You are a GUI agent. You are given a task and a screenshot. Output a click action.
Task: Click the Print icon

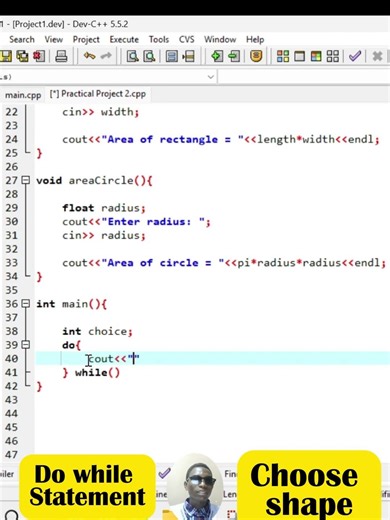pyautogui.click(x=61, y=56)
